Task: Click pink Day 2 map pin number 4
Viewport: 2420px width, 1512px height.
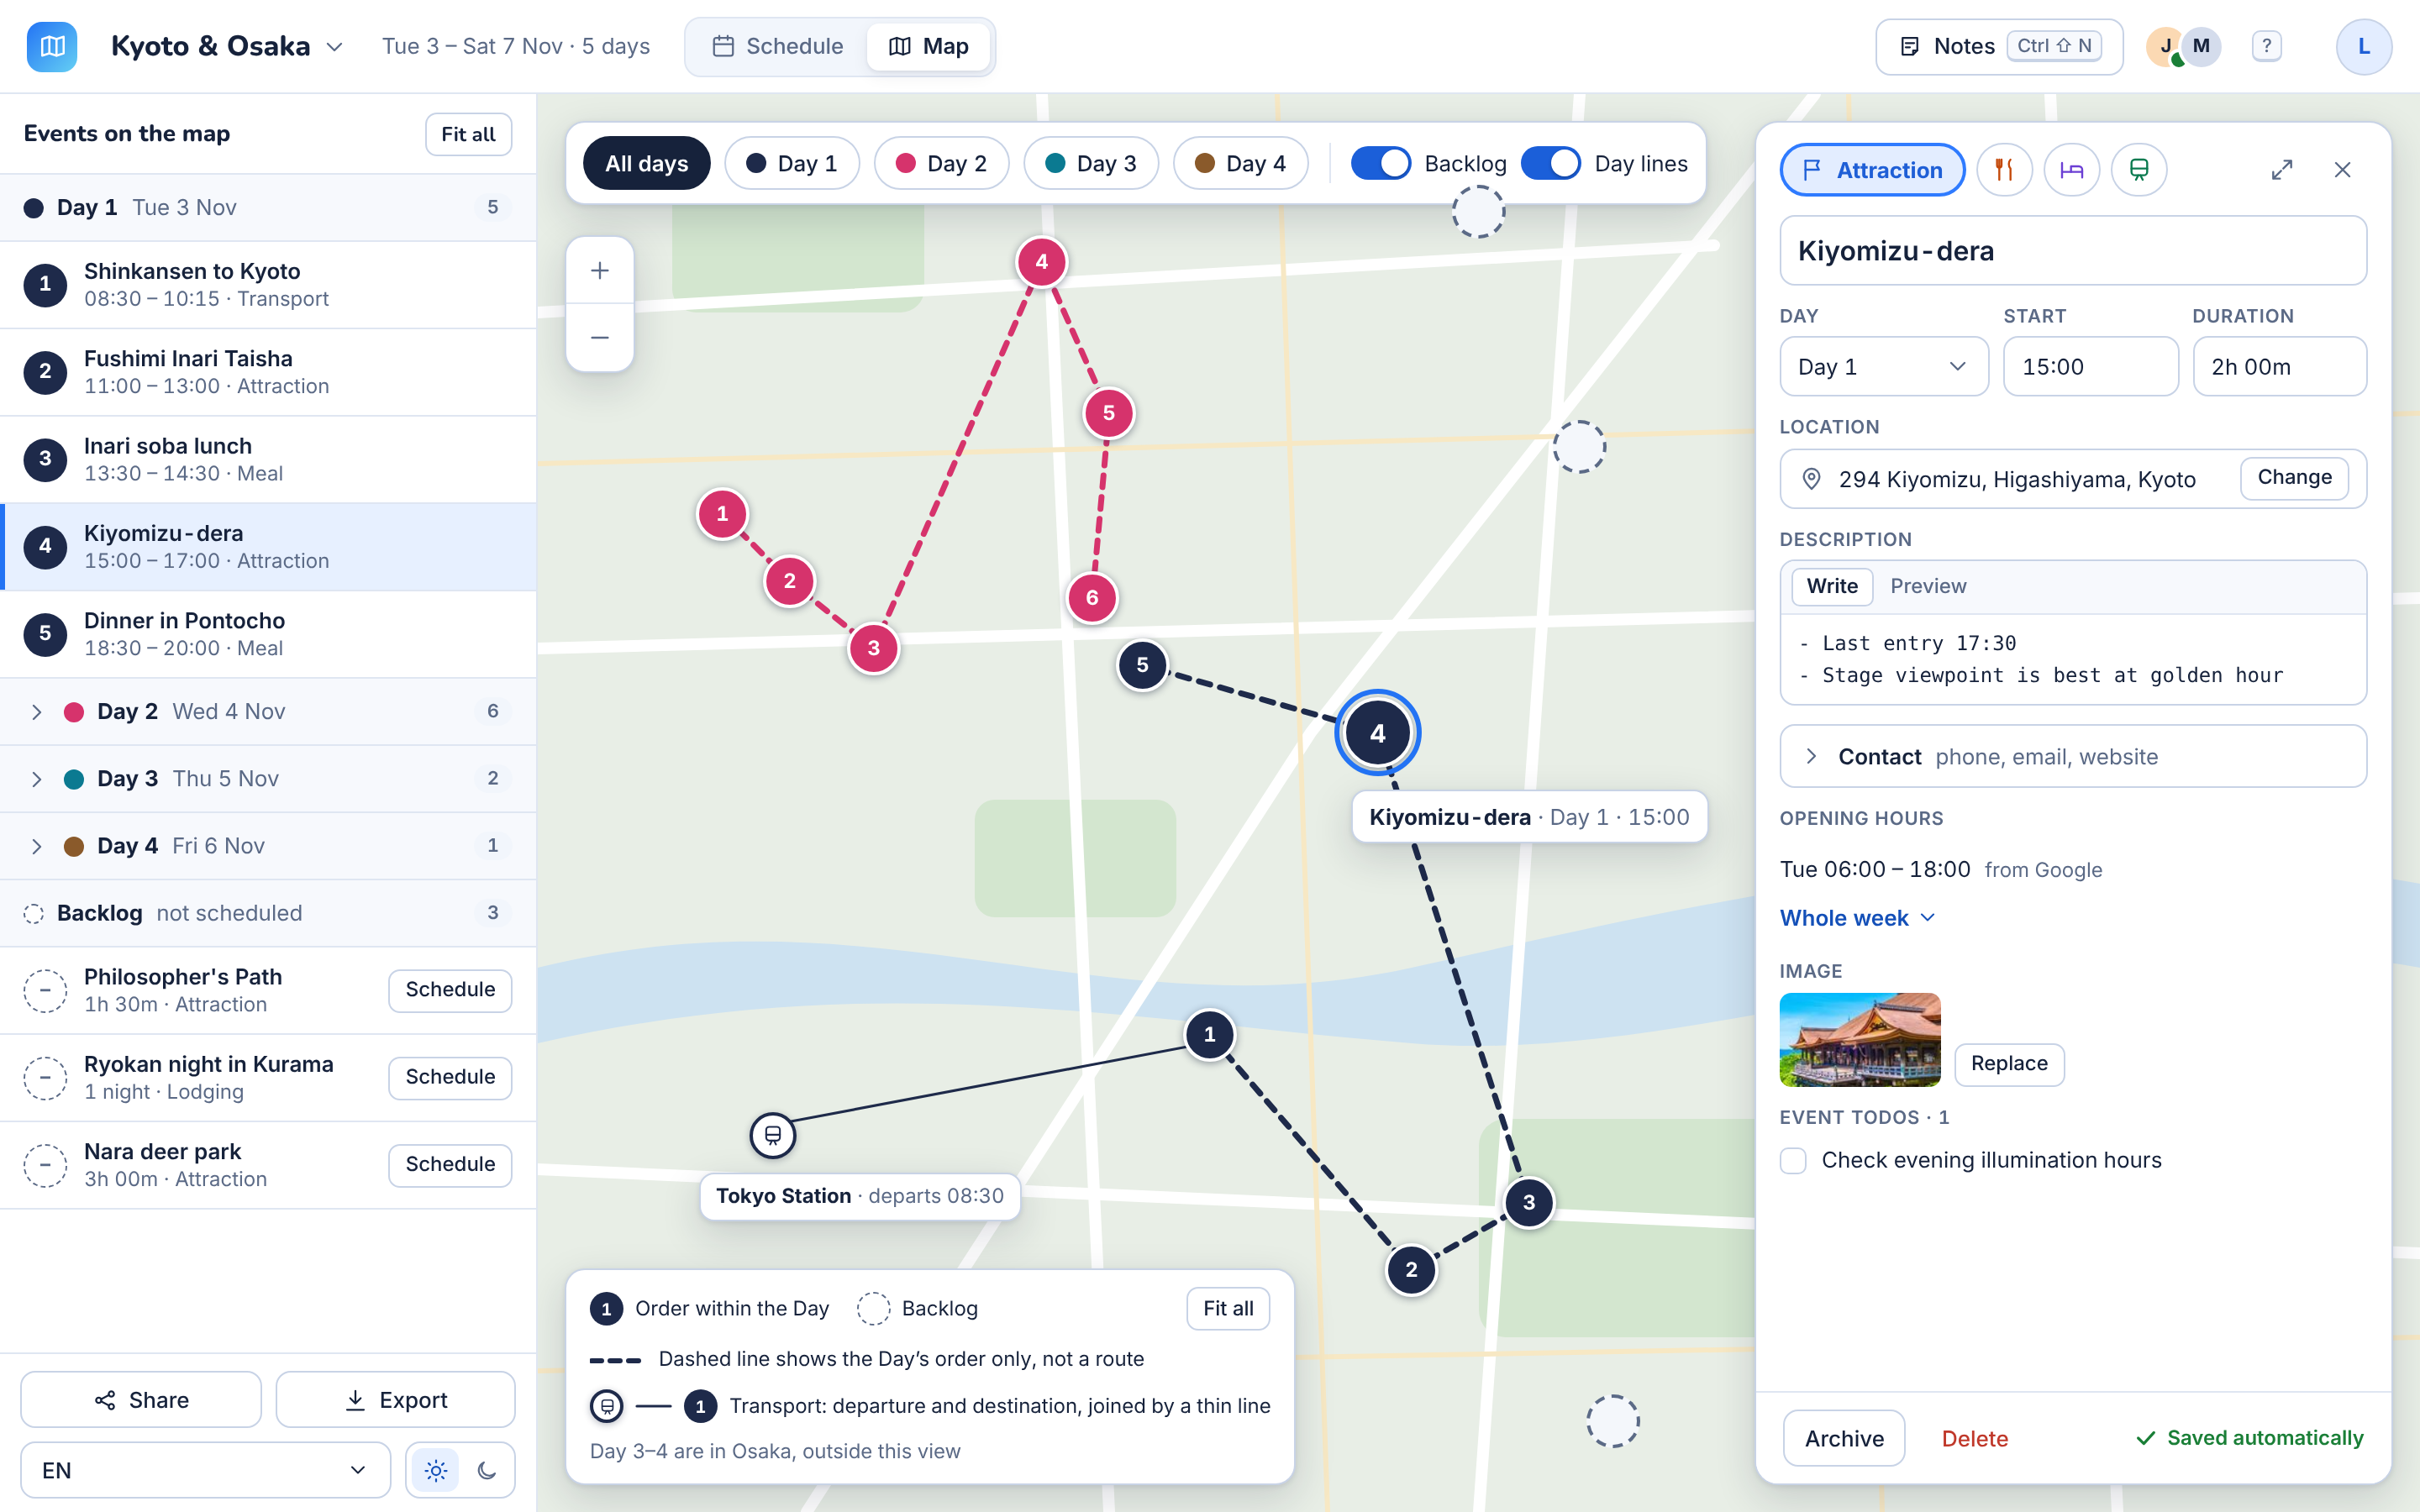Action: [x=1042, y=262]
